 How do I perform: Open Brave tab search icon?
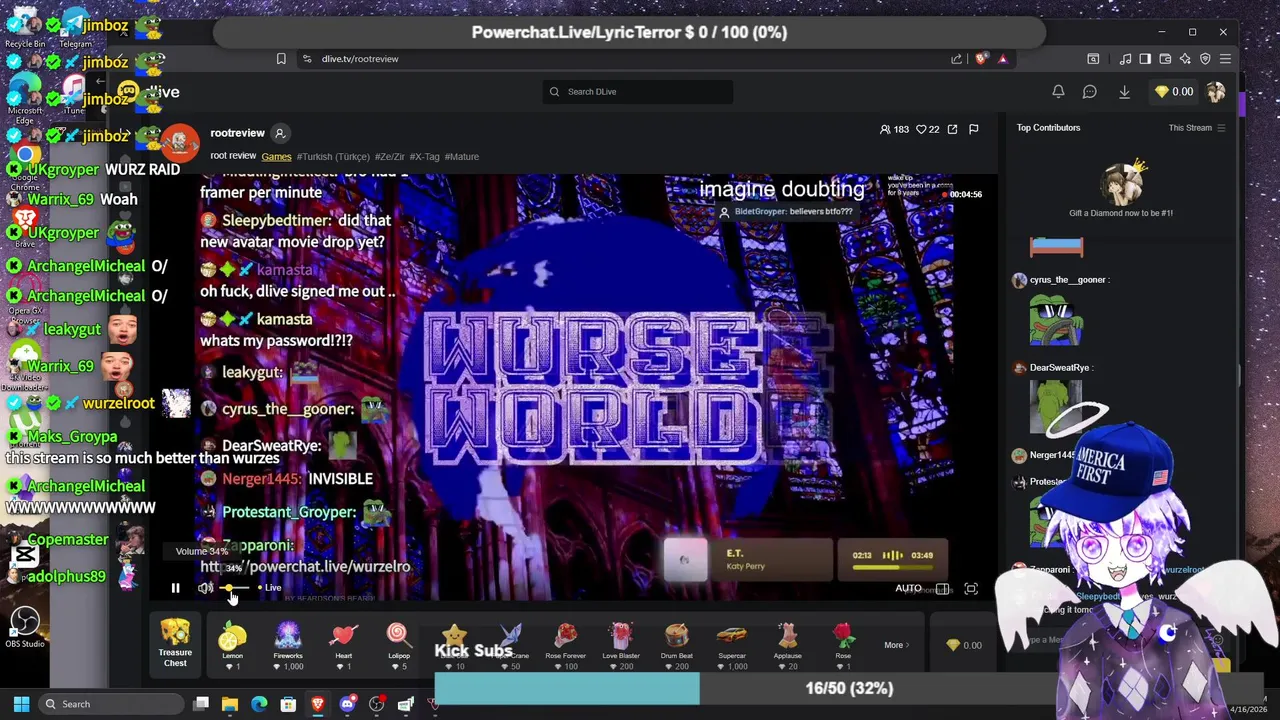point(1093,59)
